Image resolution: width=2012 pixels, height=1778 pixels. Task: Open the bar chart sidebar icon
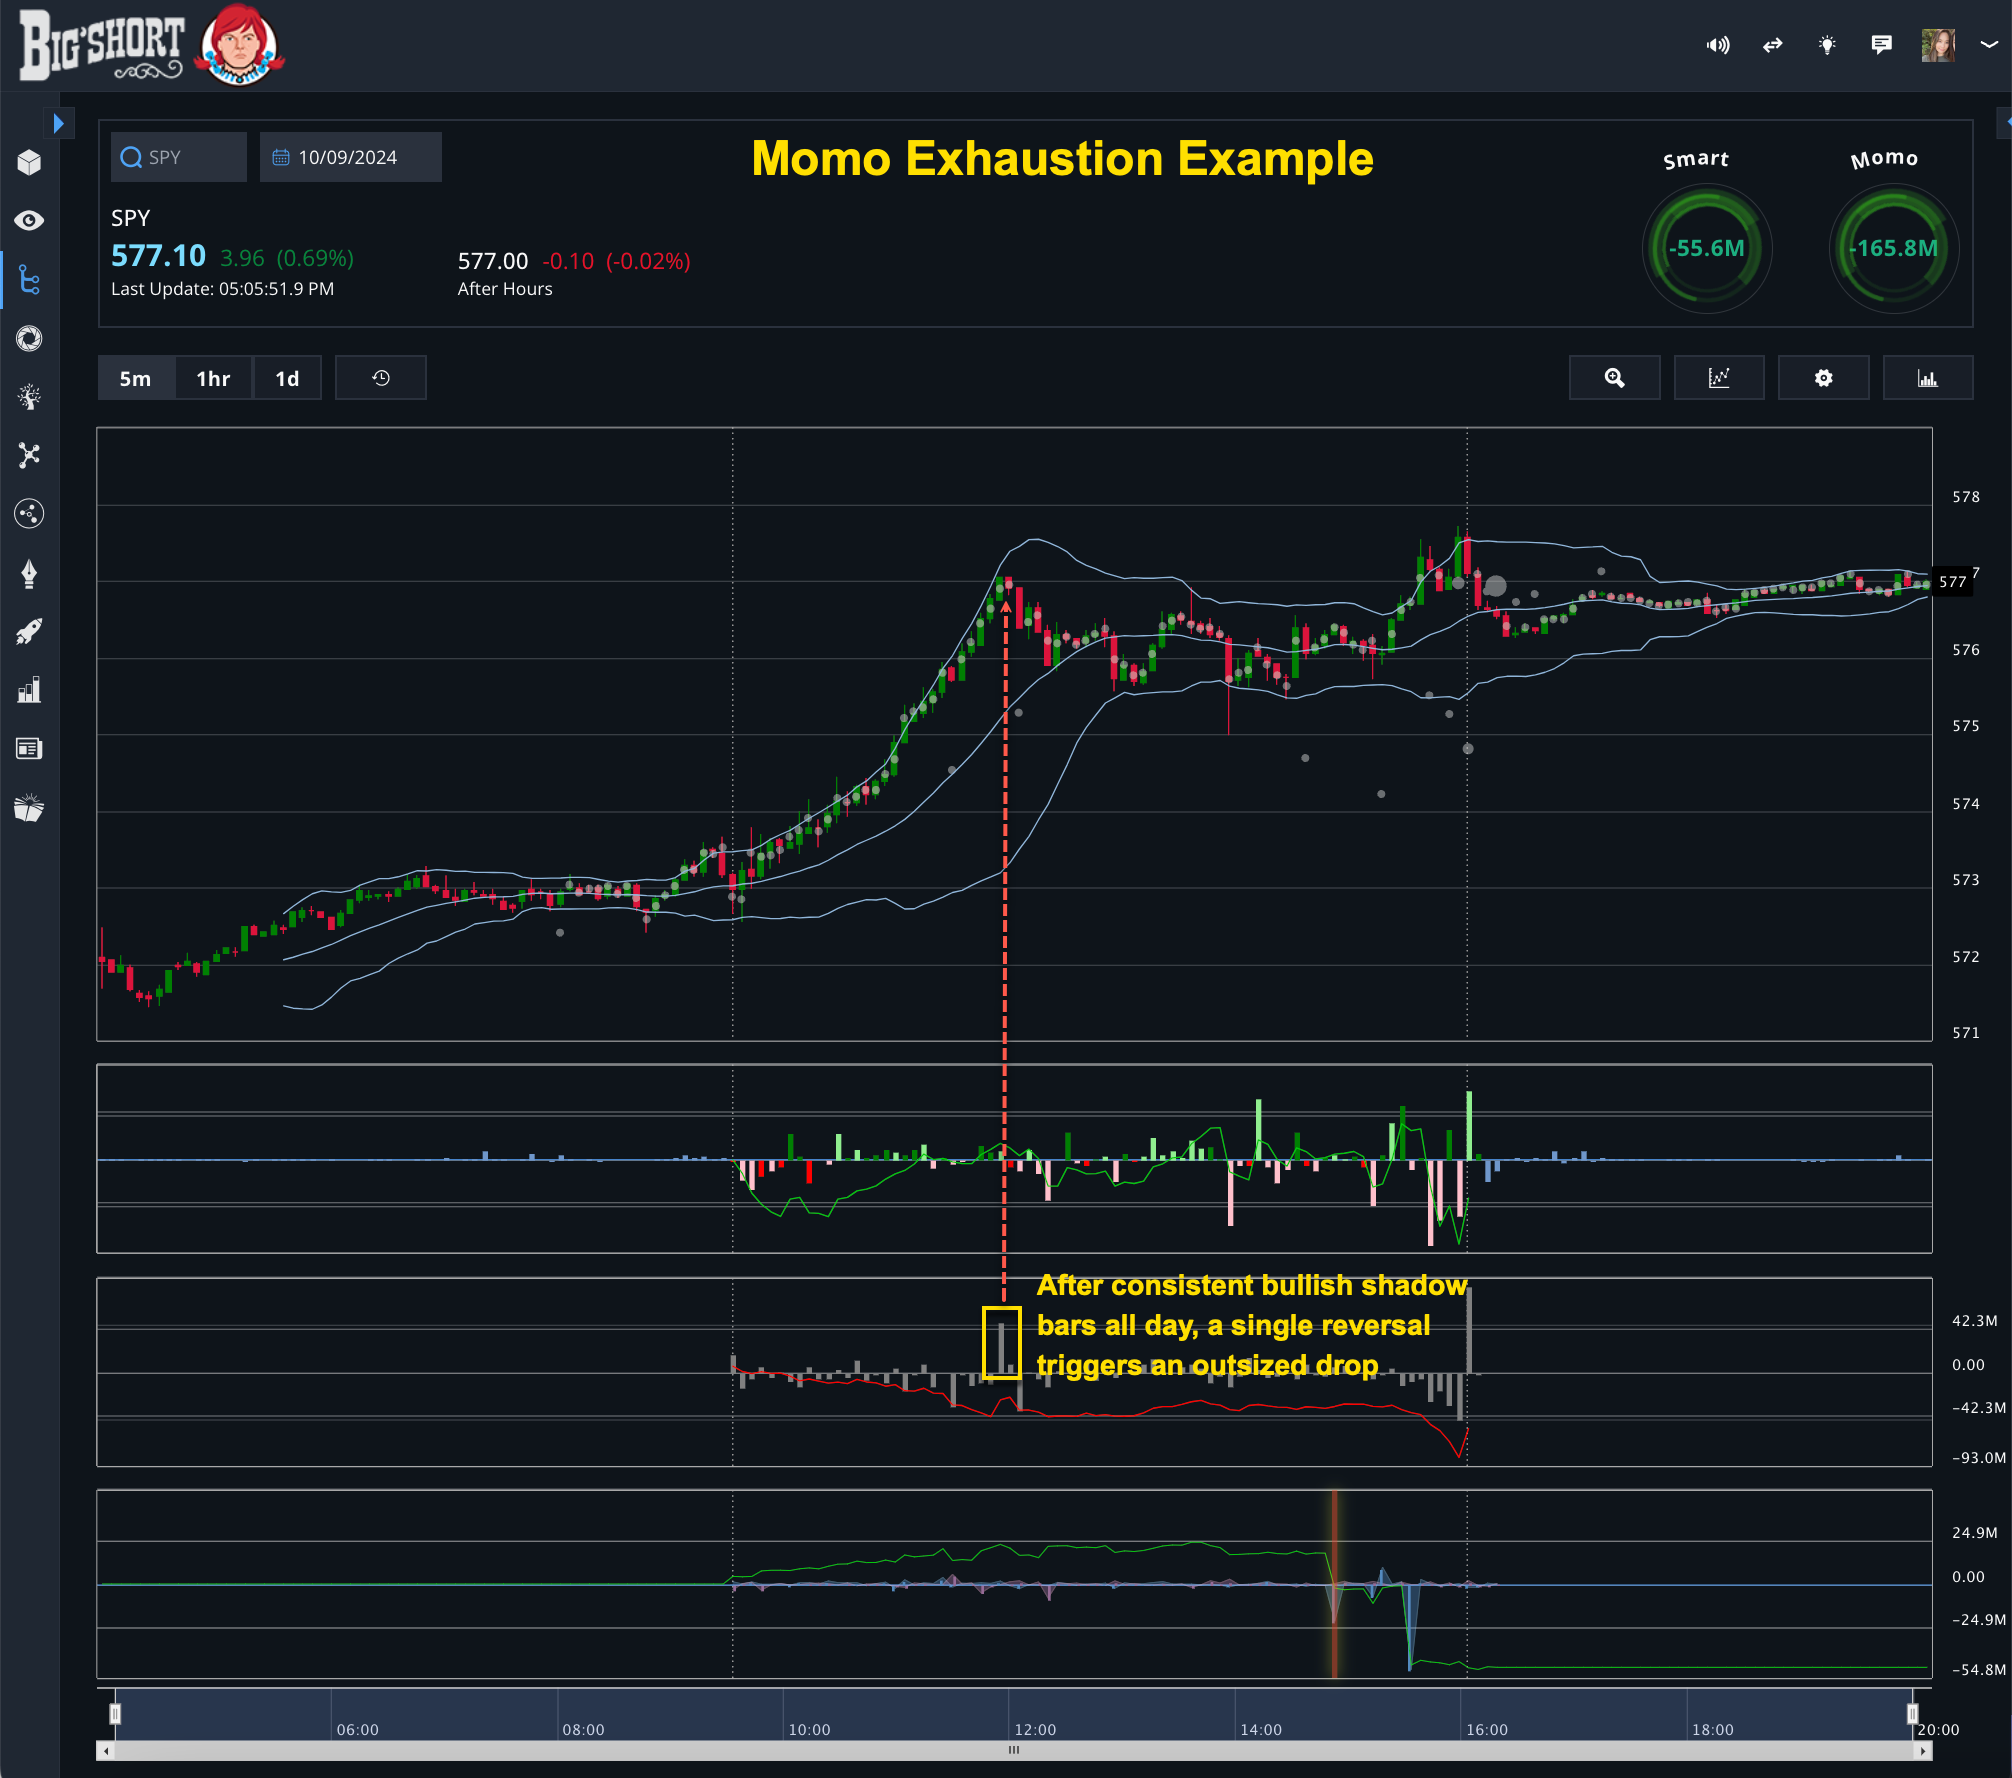(29, 690)
